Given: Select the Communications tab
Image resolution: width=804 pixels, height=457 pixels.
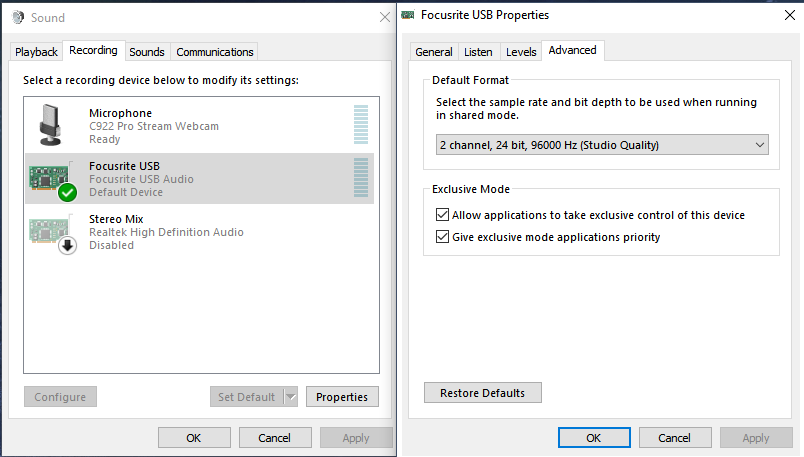Looking at the screenshot, I should [215, 52].
